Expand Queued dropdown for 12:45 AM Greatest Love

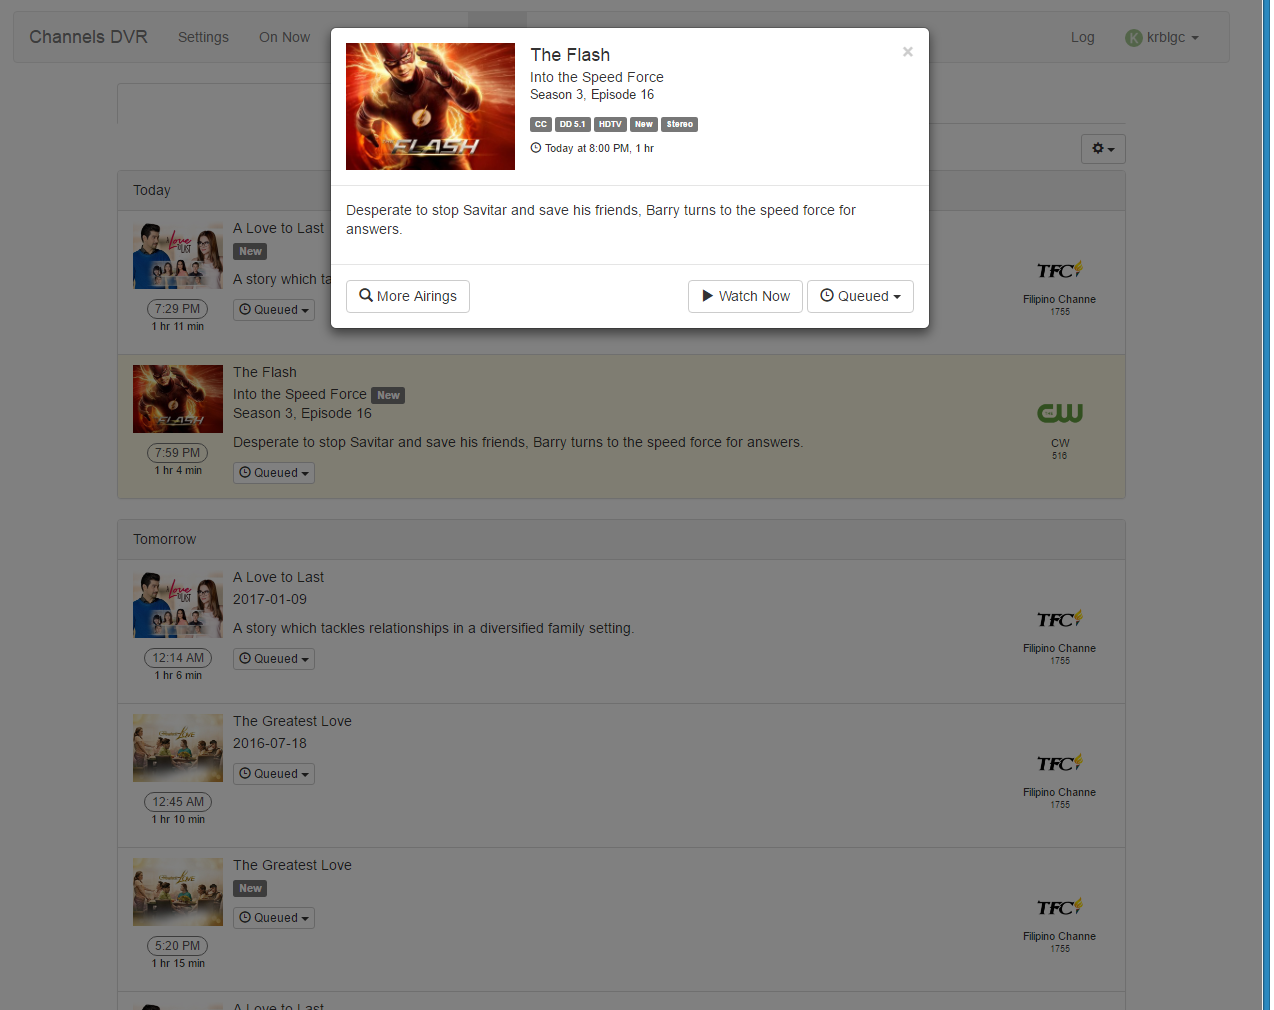point(274,774)
